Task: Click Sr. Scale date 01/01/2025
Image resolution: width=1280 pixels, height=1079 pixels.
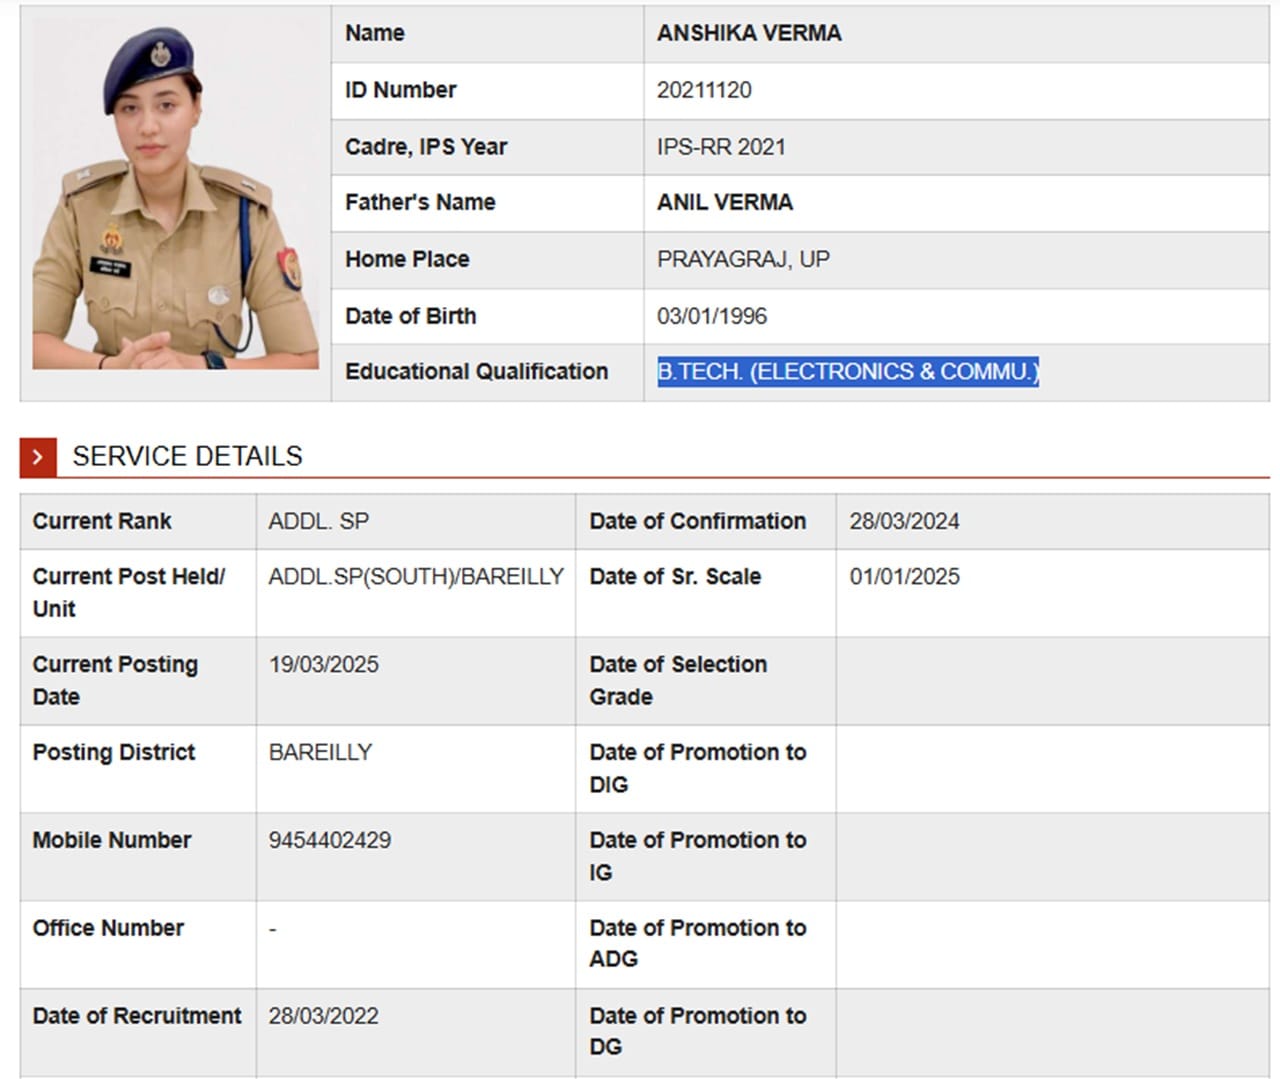Action: coord(904,577)
